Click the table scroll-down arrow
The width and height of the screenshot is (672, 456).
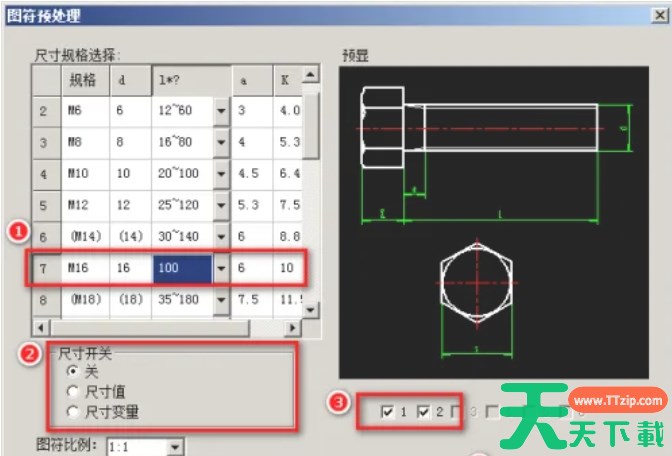tap(310, 309)
